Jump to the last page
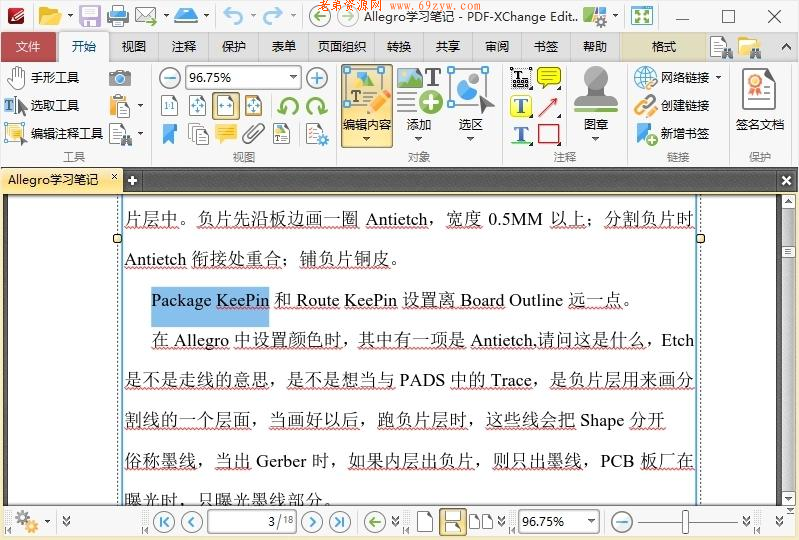 (340, 522)
